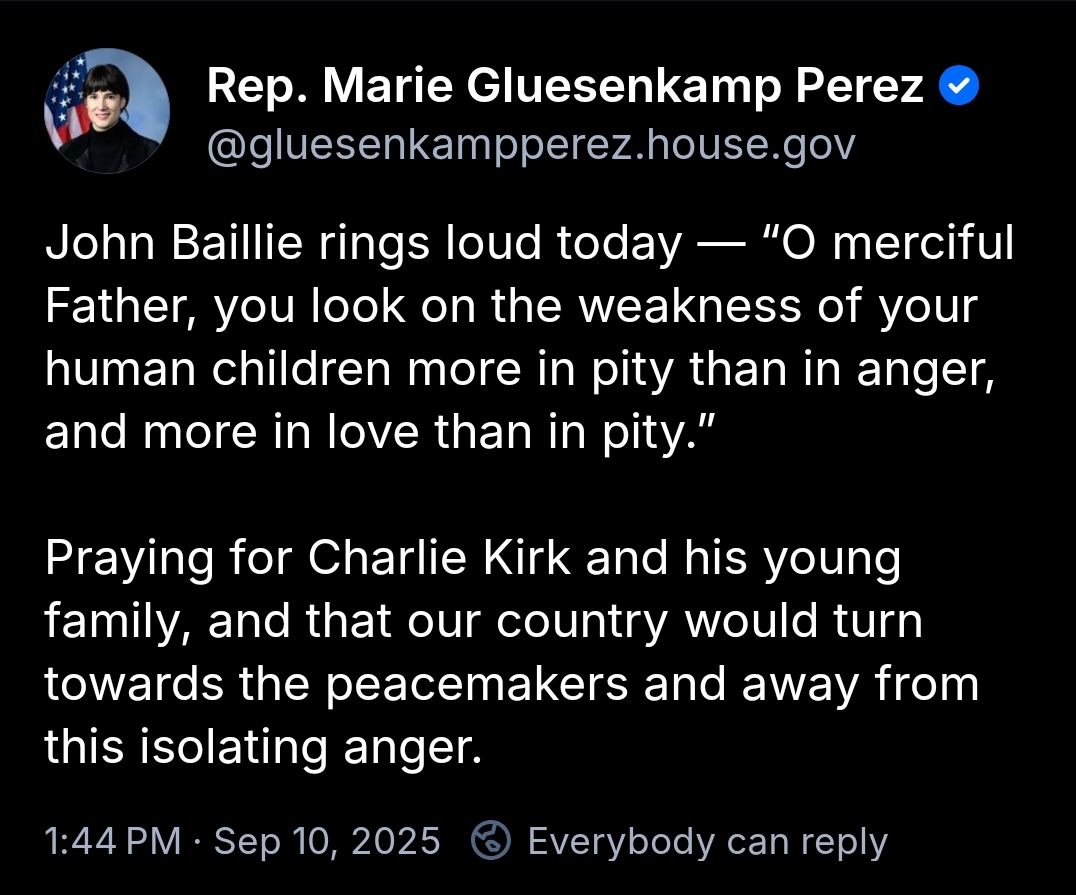Screen dimensions: 1076x895
Task: Click the "Charlie Kirk" name in post
Action: (x=439, y=560)
